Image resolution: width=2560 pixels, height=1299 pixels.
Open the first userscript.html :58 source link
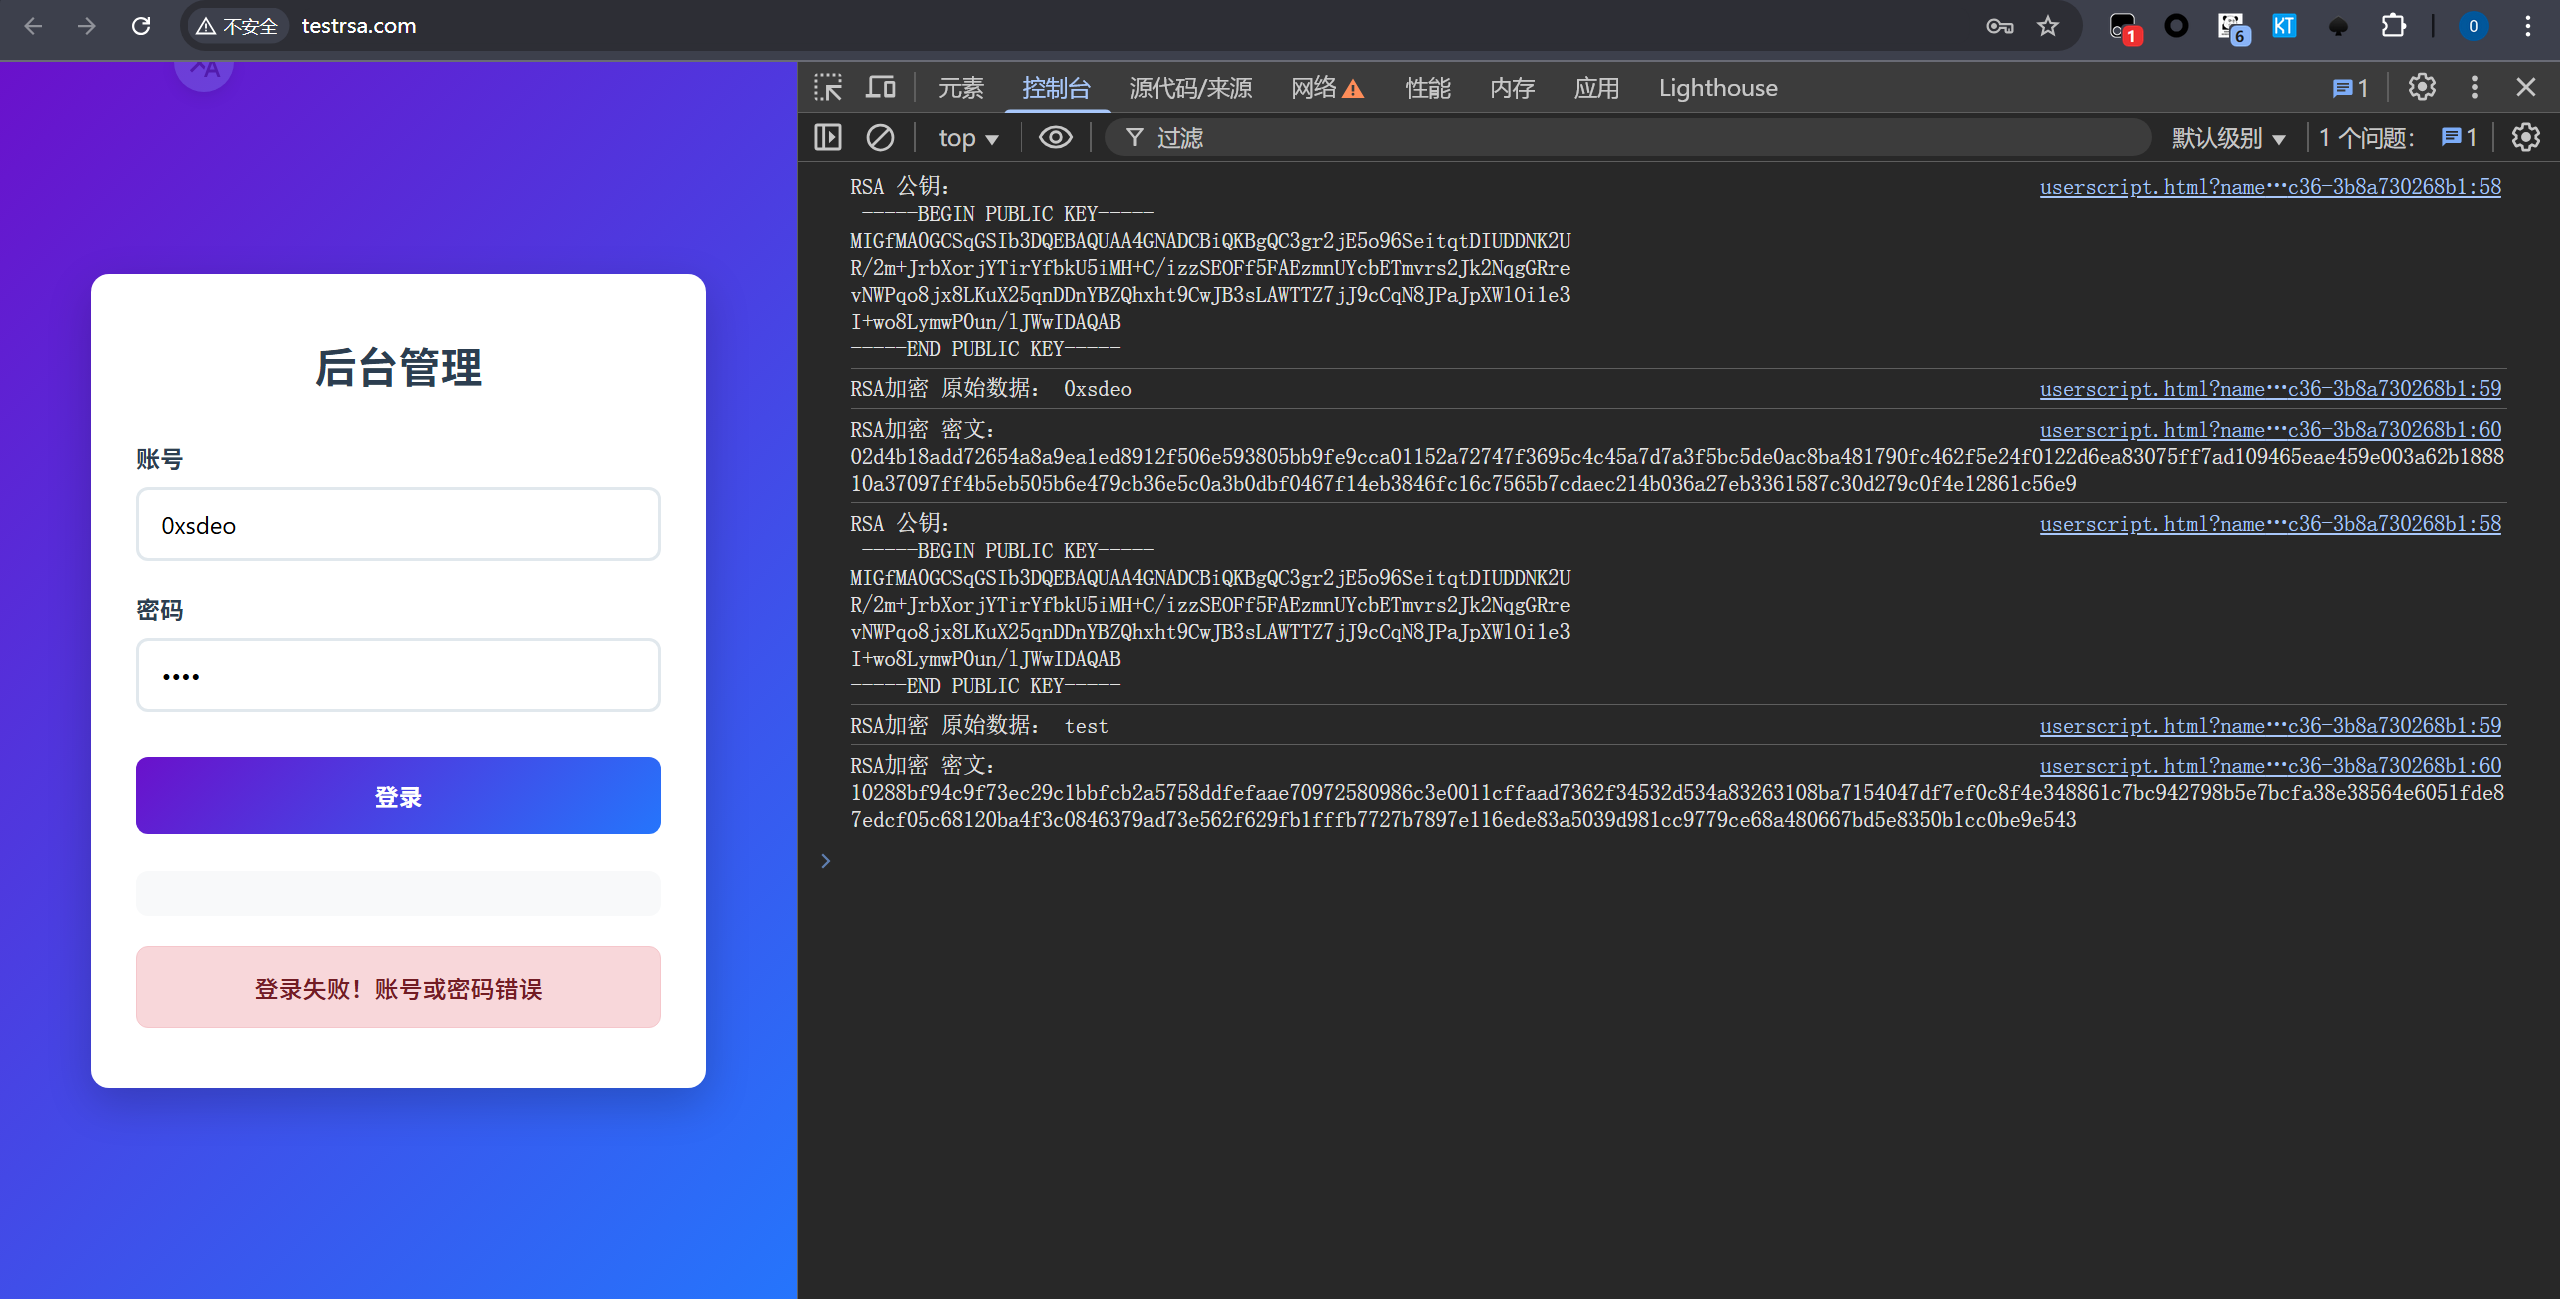(2269, 187)
